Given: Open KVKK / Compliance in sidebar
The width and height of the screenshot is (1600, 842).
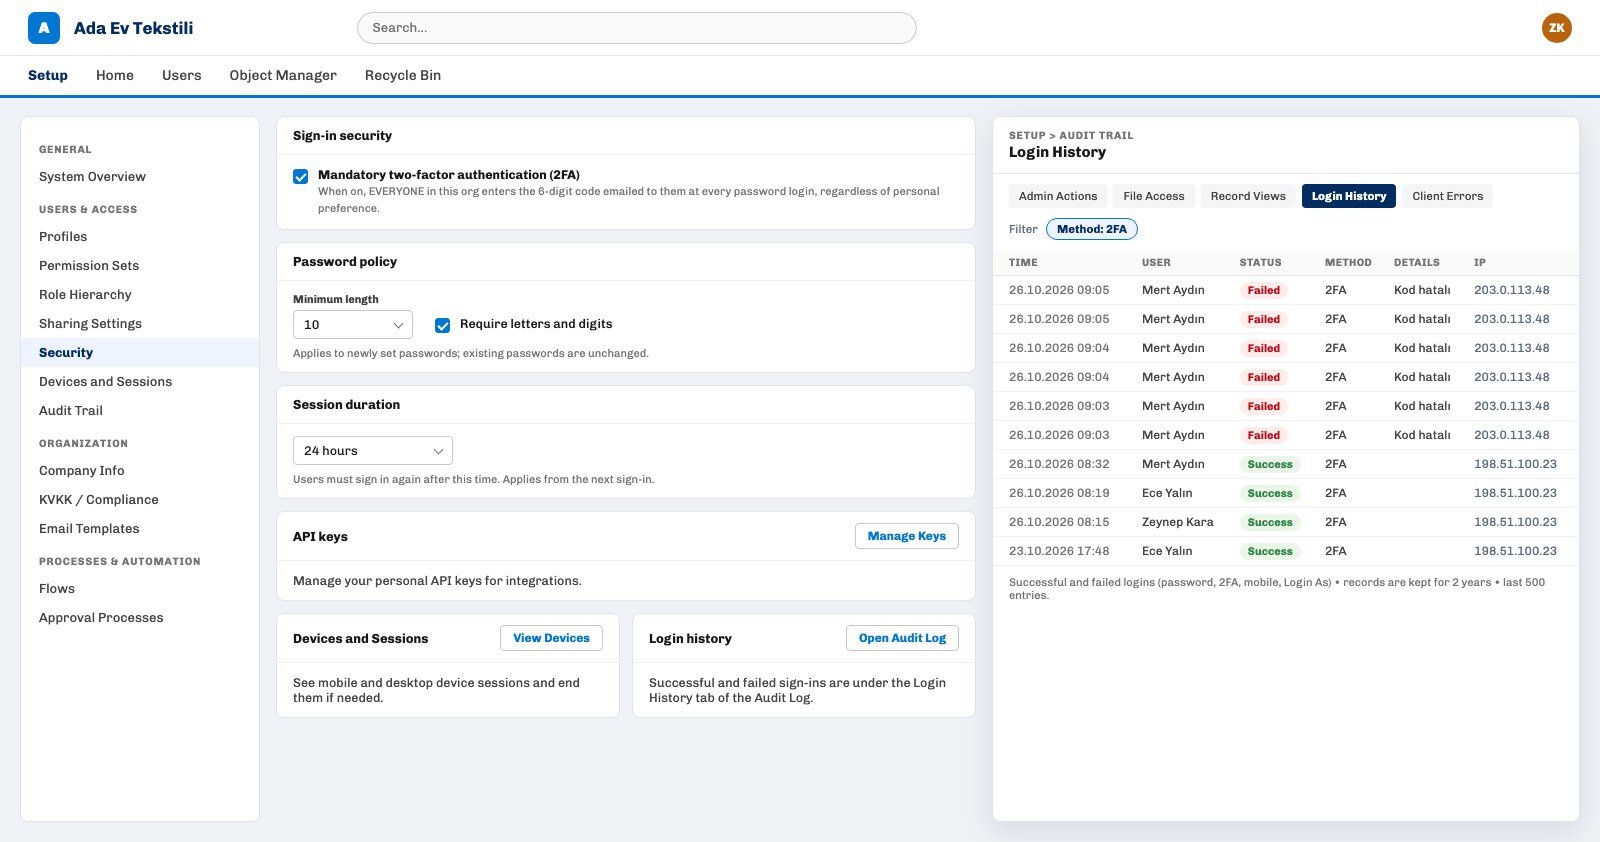Looking at the screenshot, I should [140, 500].
